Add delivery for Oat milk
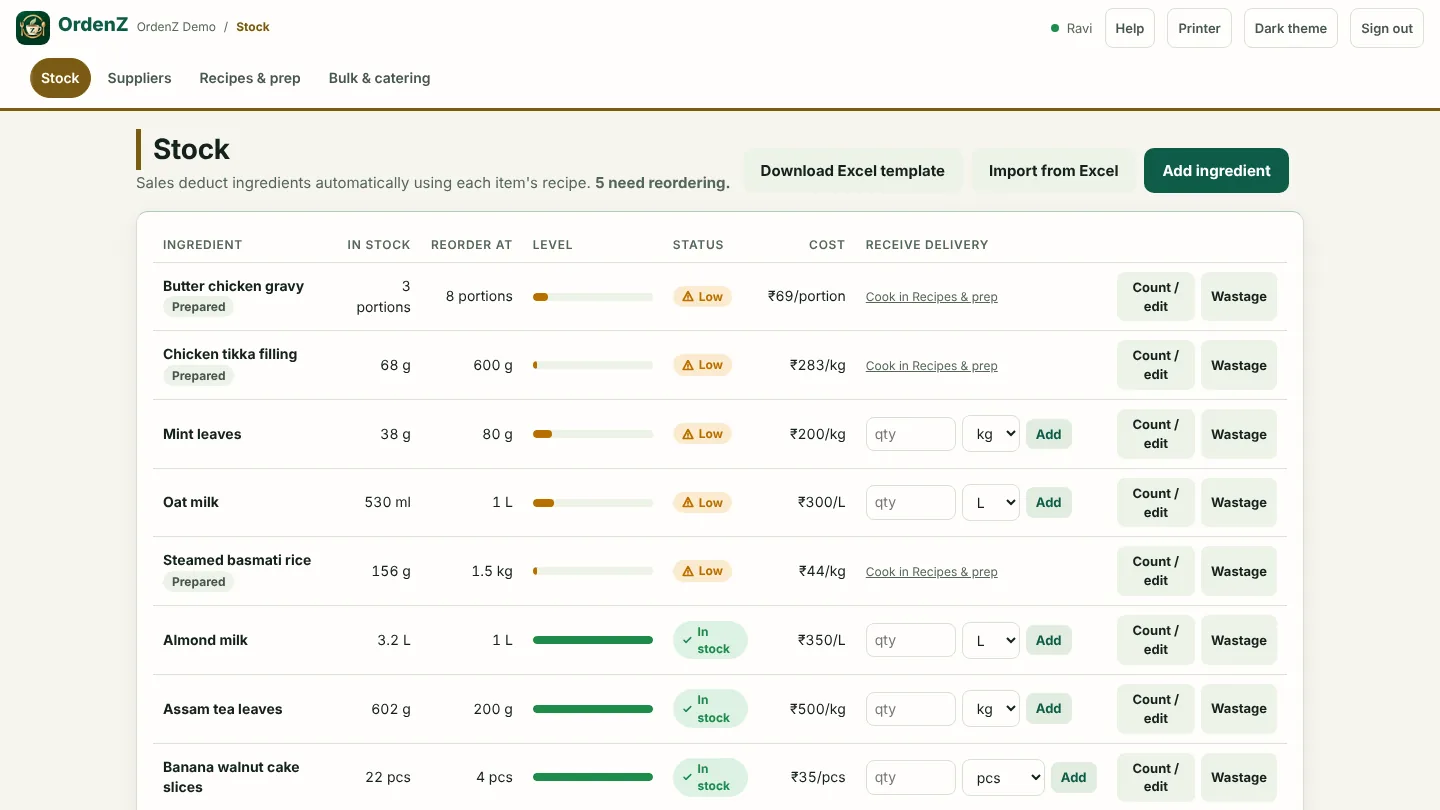The height and width of the screenshot is (810, 1440). (1049, 503)
